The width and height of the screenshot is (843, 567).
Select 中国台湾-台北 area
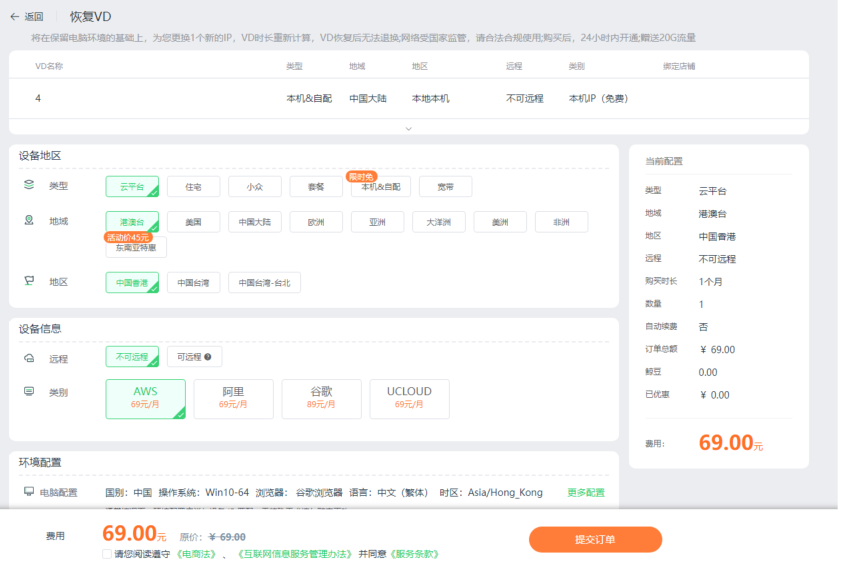click(x=265, y=283)
